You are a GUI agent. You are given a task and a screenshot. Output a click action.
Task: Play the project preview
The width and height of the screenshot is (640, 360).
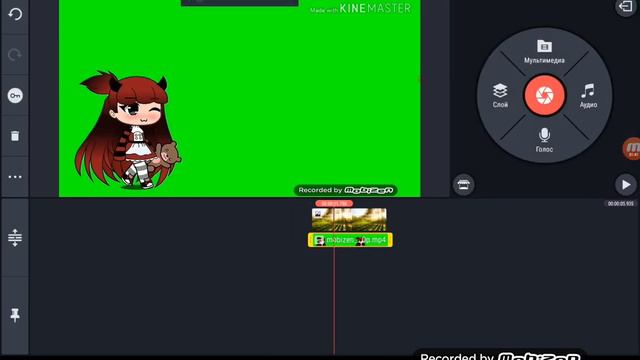[626, 184]
